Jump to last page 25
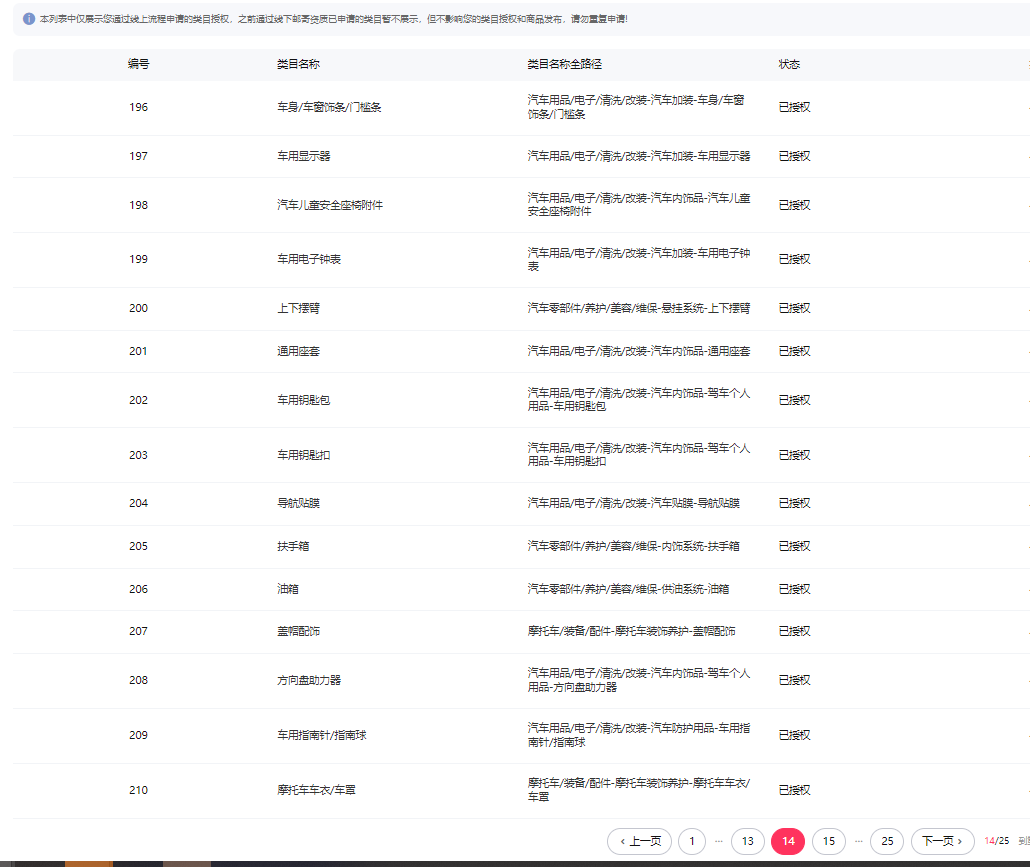 pyautogui.click(x=887, y=841)
